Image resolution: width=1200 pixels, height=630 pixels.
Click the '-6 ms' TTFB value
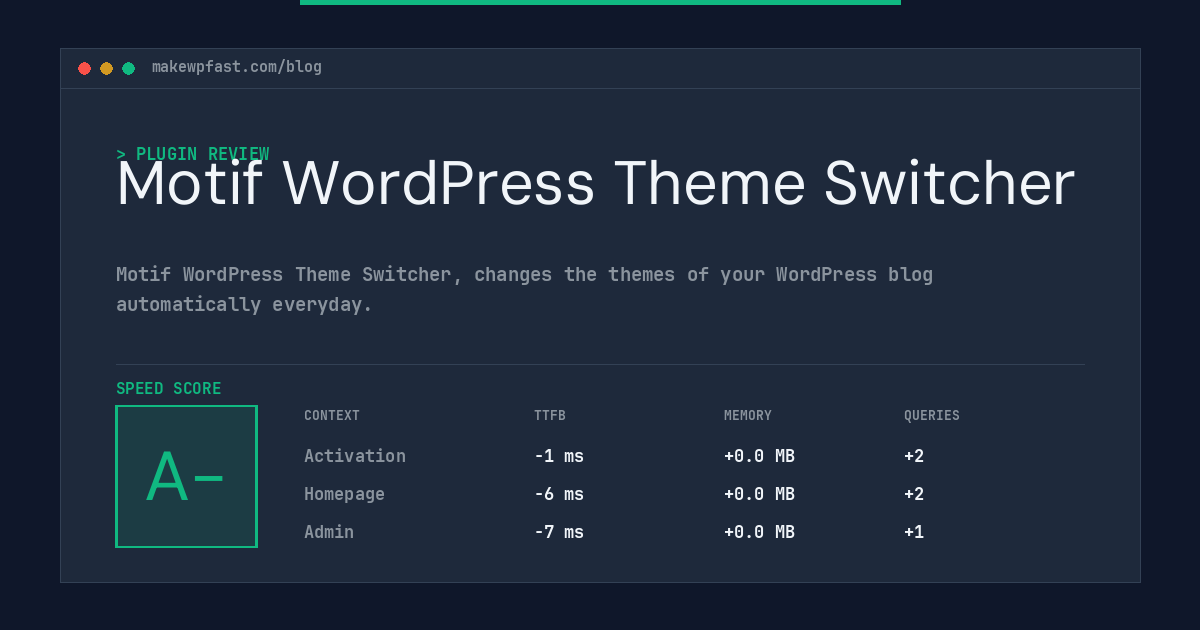[559, 494]
